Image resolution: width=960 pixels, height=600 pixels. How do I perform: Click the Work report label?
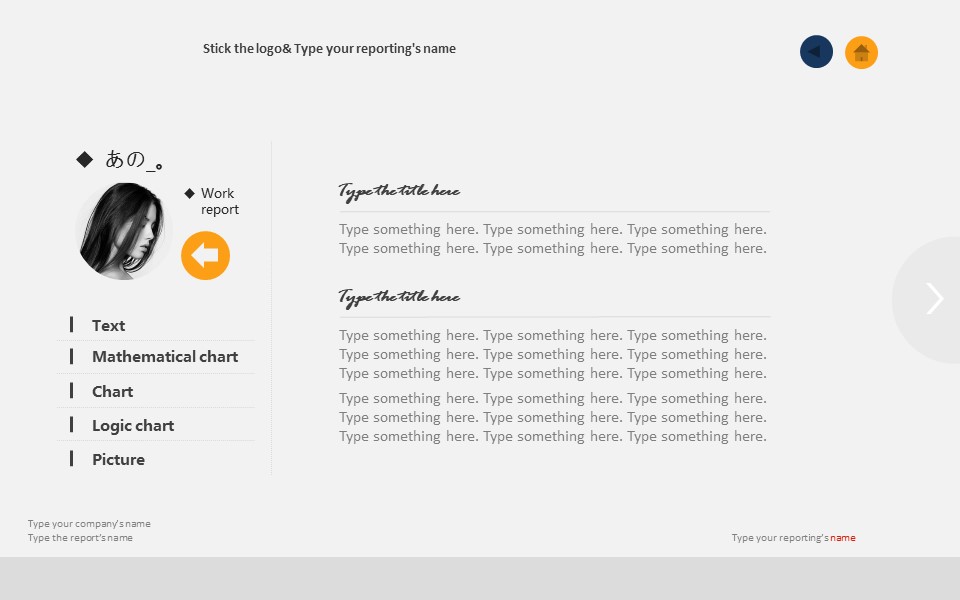pyautogui.click(x=219, y=201)
